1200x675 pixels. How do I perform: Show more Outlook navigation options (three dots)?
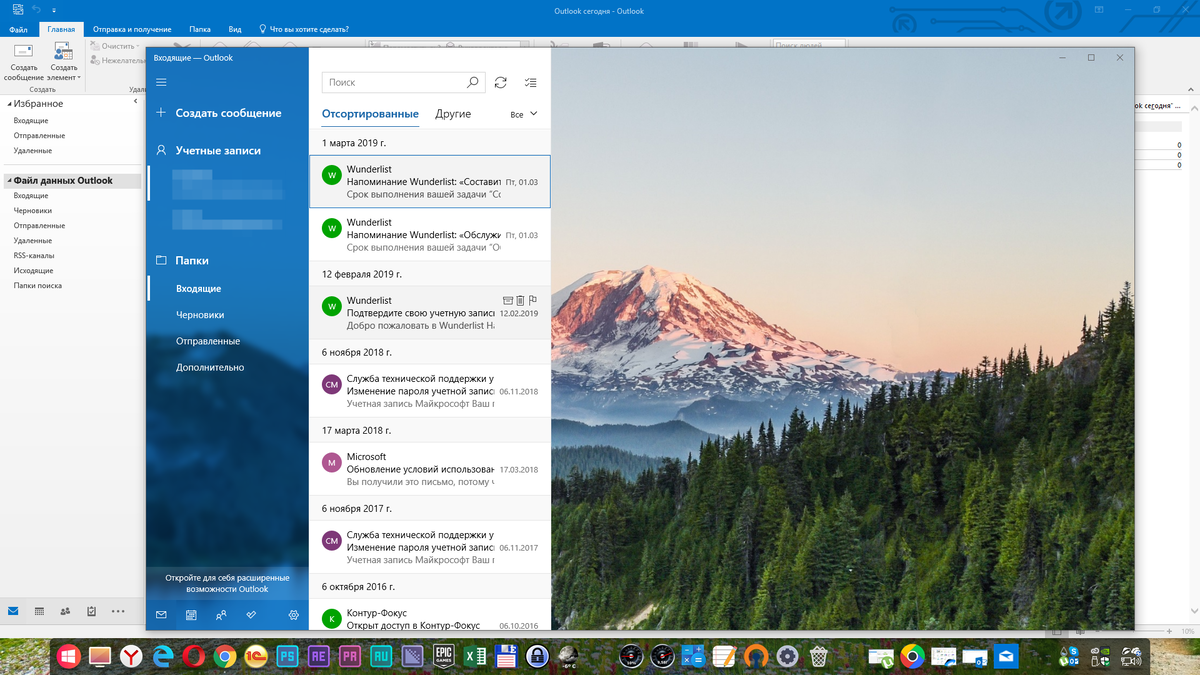point(118,610)
